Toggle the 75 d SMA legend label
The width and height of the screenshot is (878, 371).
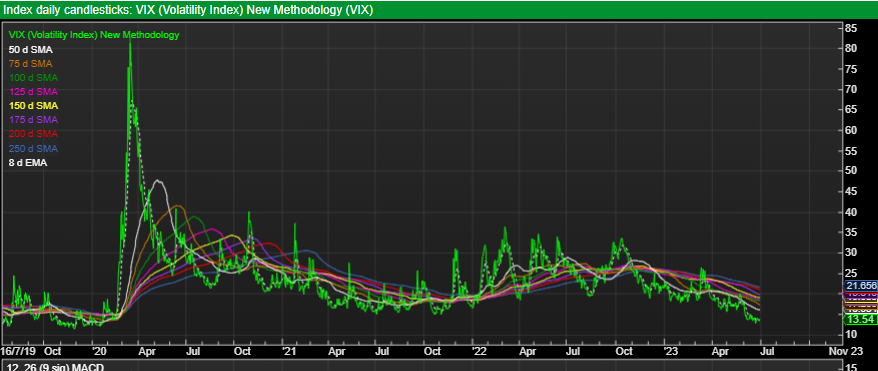click(31, 64)
